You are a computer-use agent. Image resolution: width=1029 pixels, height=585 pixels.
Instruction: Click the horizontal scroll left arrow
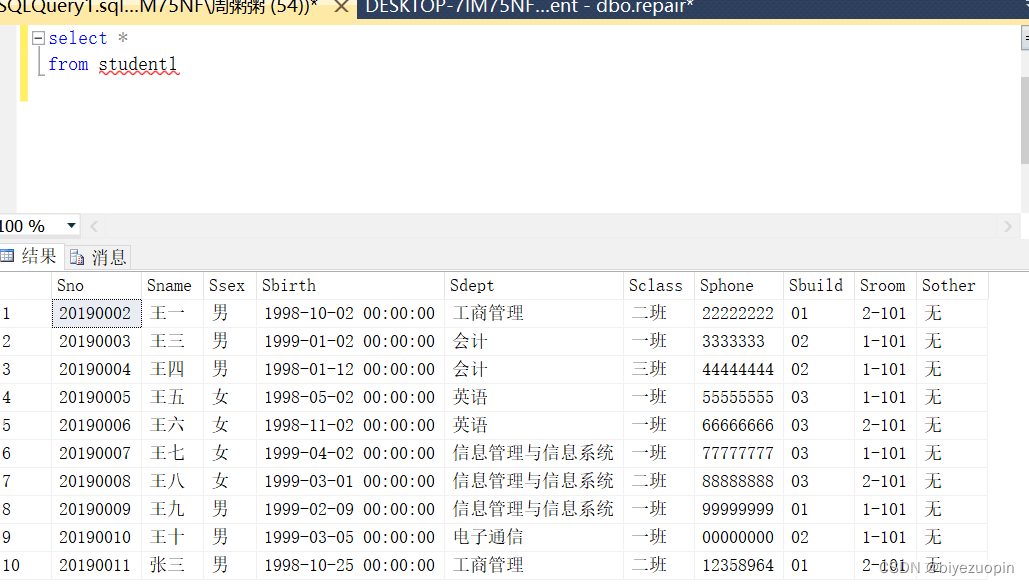click(x=94, y=227)
